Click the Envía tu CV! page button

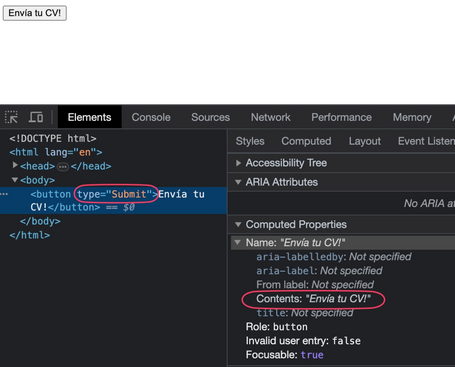[x=35, y=13]
